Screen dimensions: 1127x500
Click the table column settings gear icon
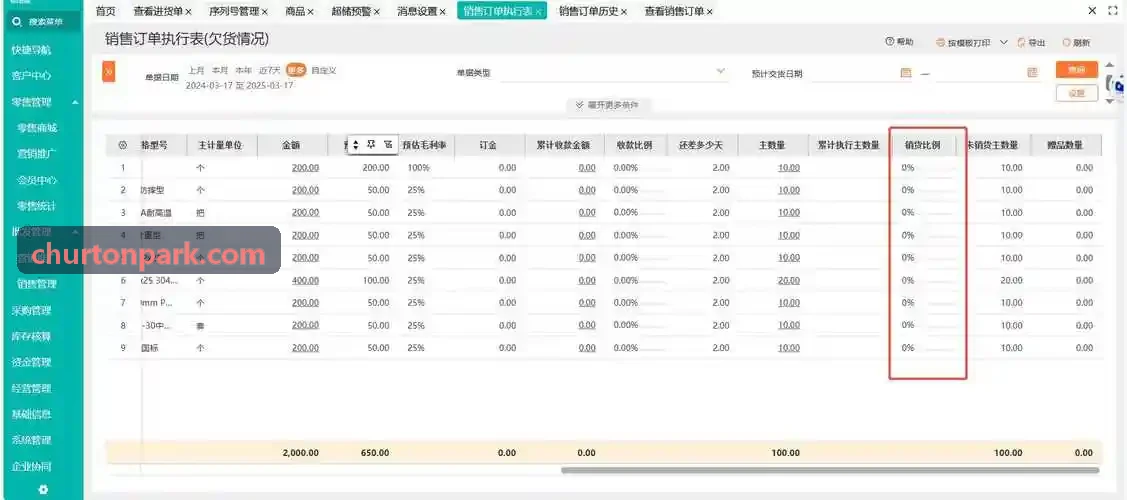[x=122, y=145]
